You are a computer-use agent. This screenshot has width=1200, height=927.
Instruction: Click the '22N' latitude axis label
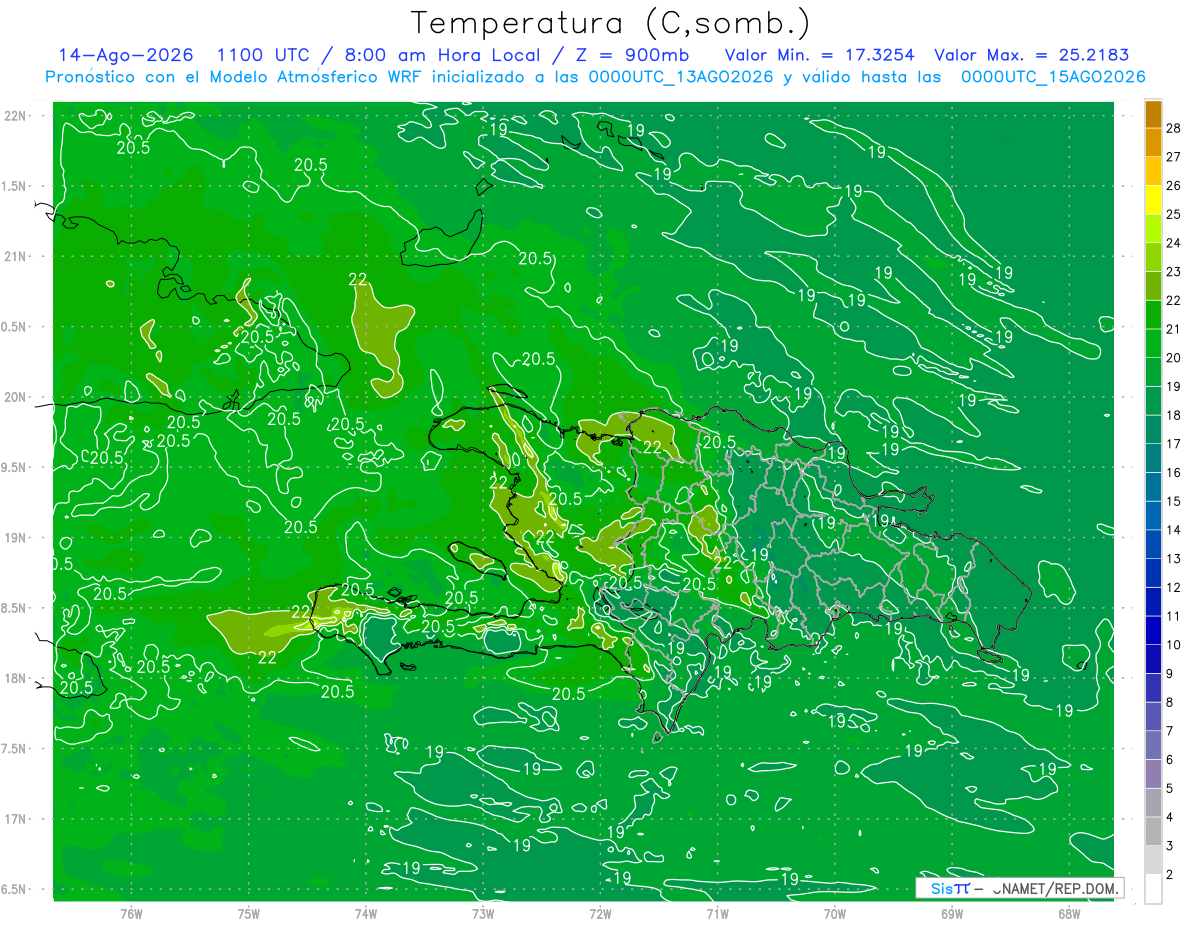pyautogui.click(x=15, y=116)
